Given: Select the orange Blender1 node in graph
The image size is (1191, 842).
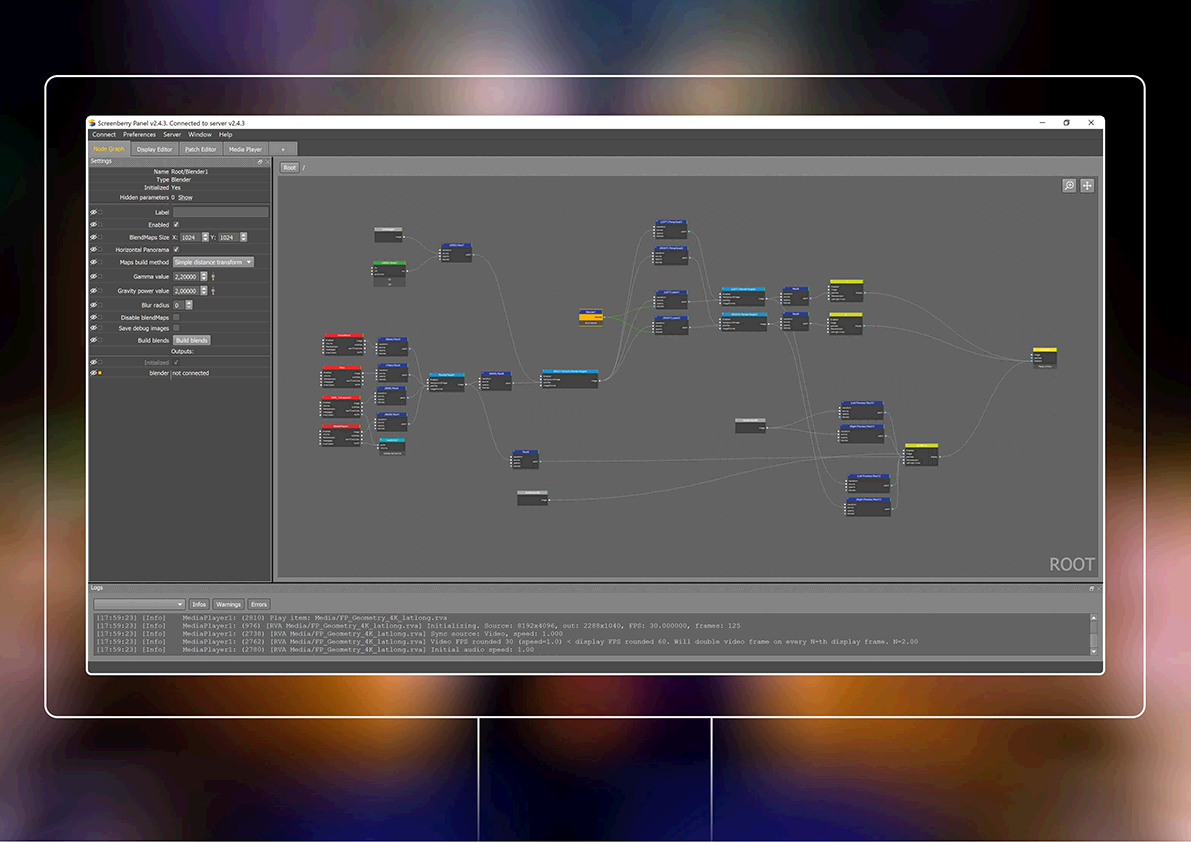Looking at the screenshot, I should tap(591, 316).
